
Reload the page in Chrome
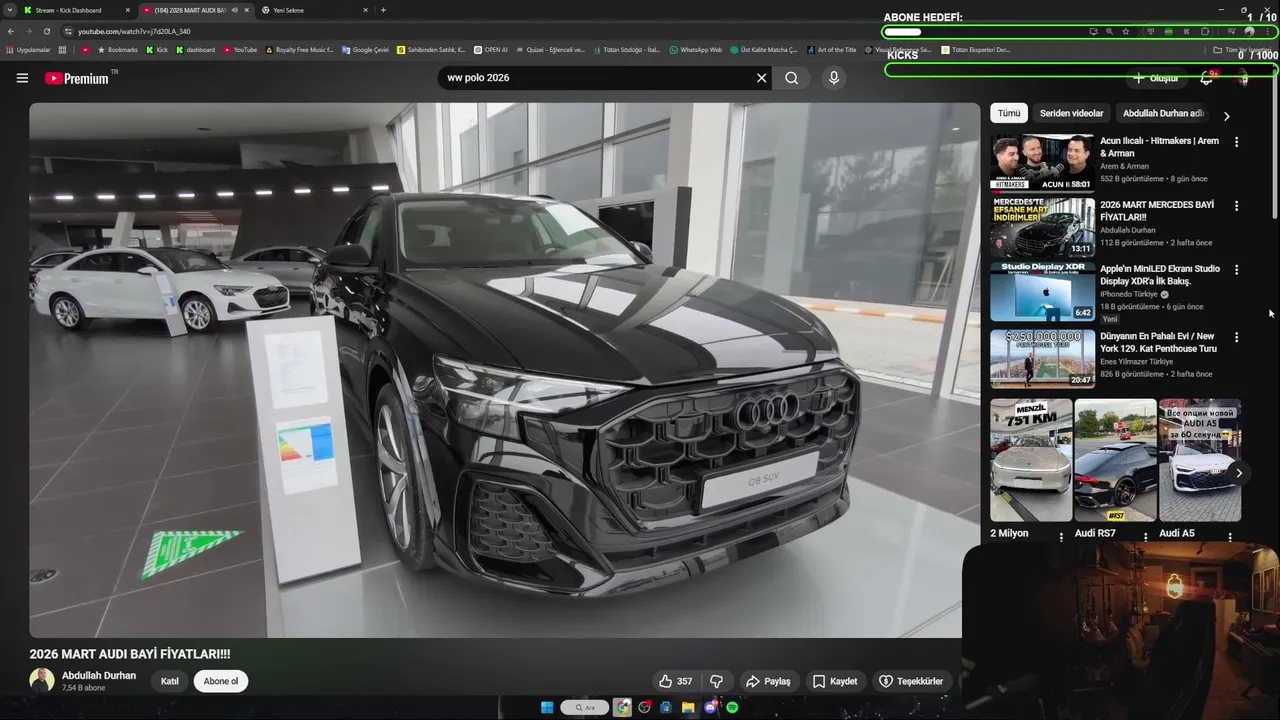pyautogui.click(x=45, y=31)
